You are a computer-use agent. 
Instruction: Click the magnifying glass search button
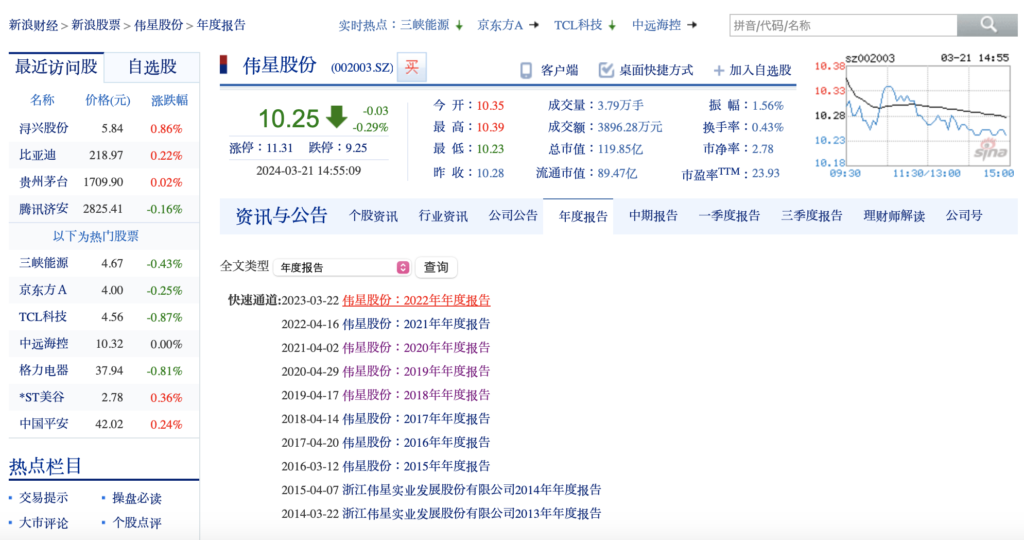[x=987, y=25]
